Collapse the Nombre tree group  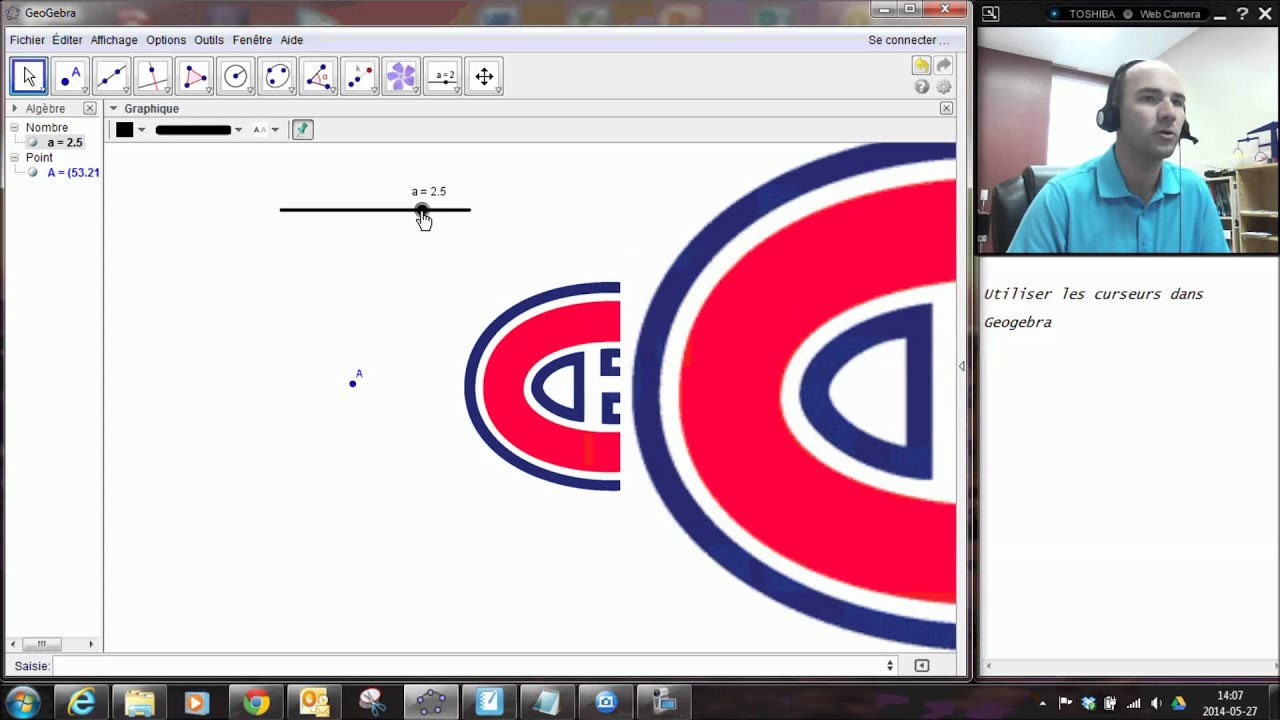(15, 128)
